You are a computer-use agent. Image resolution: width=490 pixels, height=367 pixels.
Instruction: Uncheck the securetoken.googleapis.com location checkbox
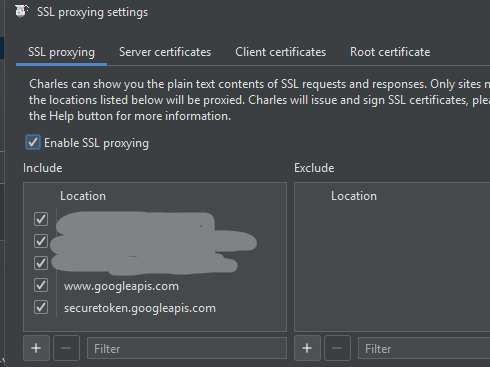point(41,307)
